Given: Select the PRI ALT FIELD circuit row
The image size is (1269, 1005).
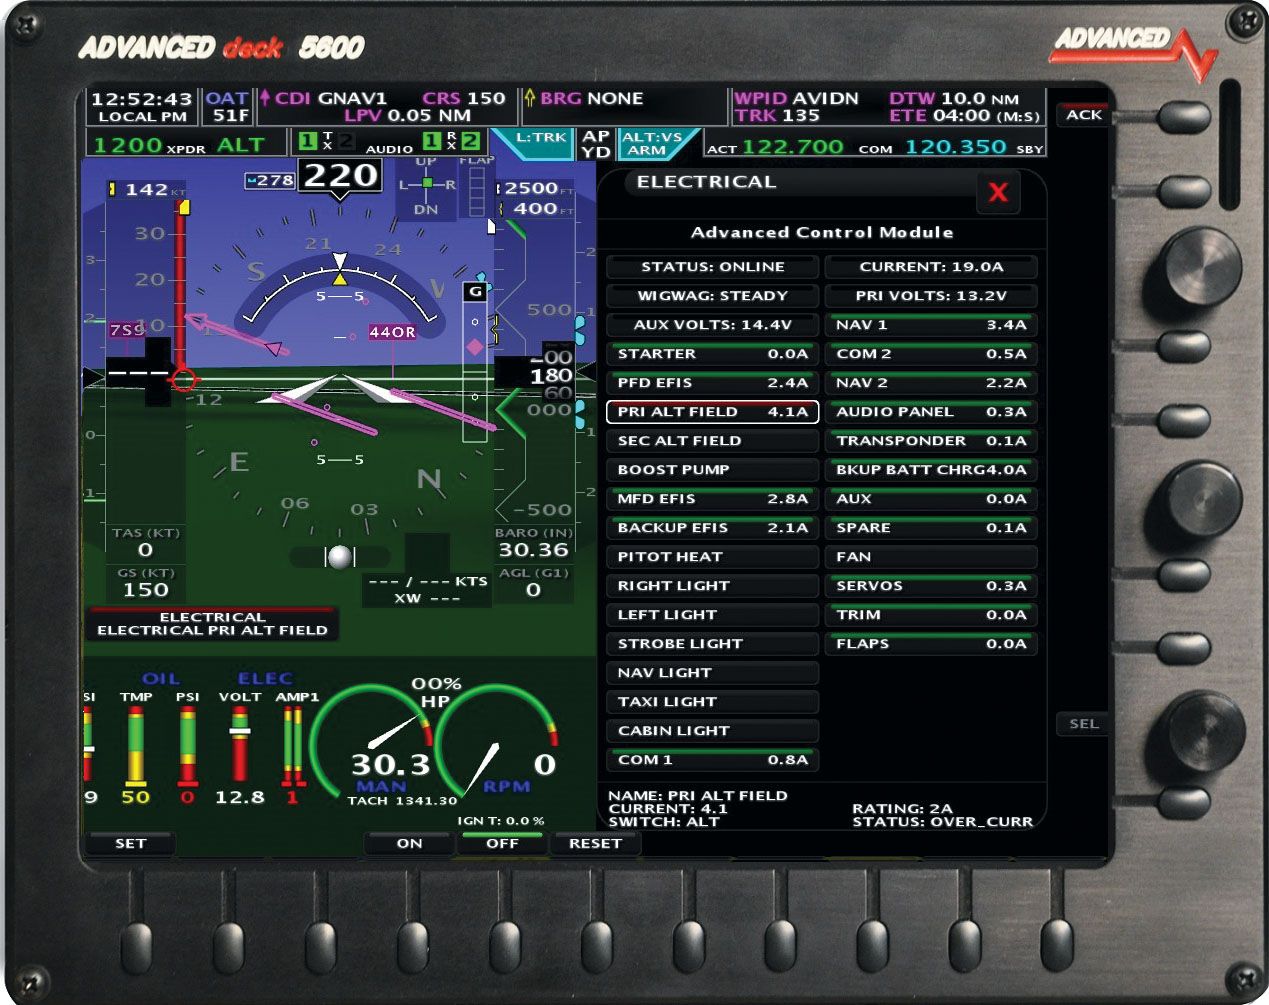Looking at the screenshot, I should (712, 412).
